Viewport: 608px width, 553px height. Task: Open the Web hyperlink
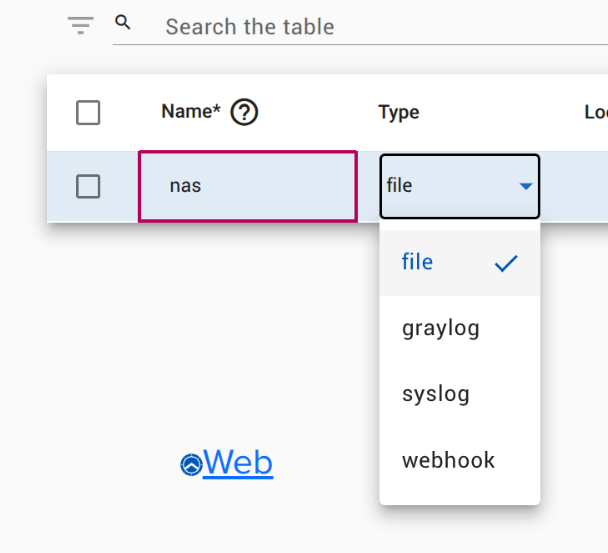[x=238, y=463]
